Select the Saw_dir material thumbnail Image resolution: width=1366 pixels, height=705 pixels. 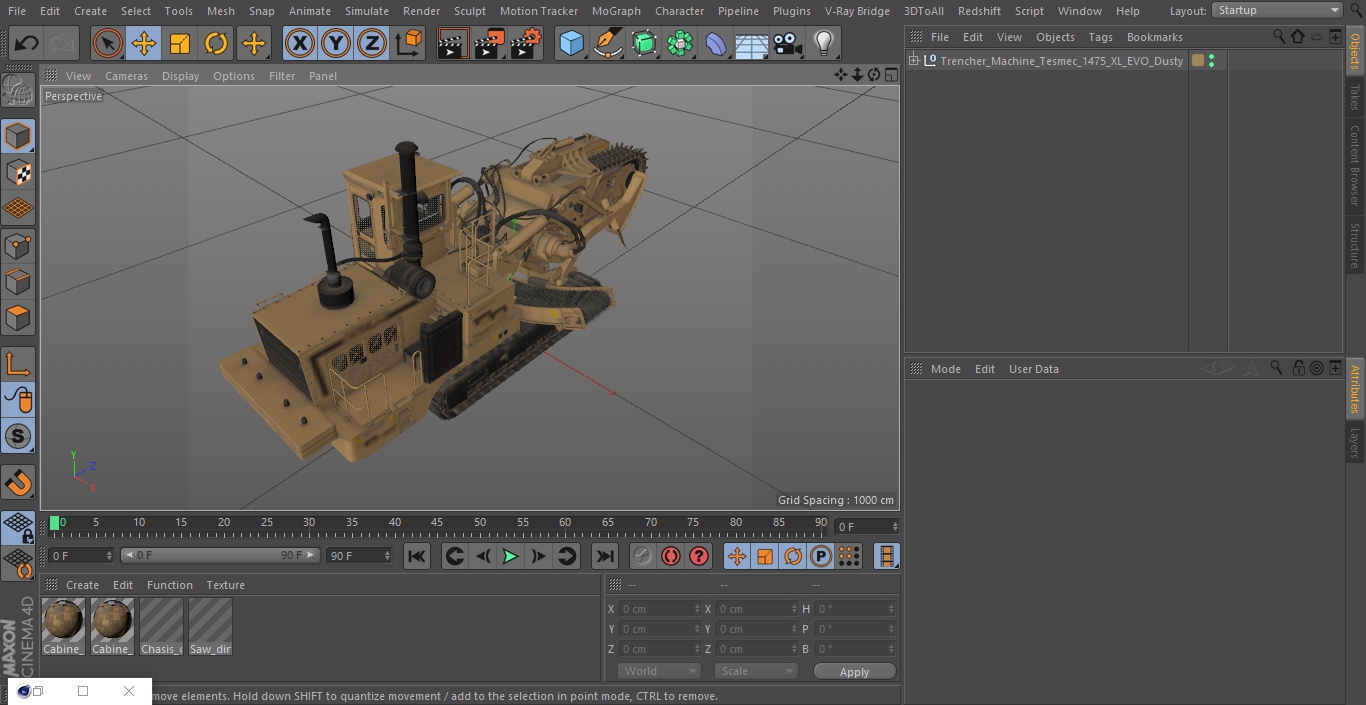210,627
